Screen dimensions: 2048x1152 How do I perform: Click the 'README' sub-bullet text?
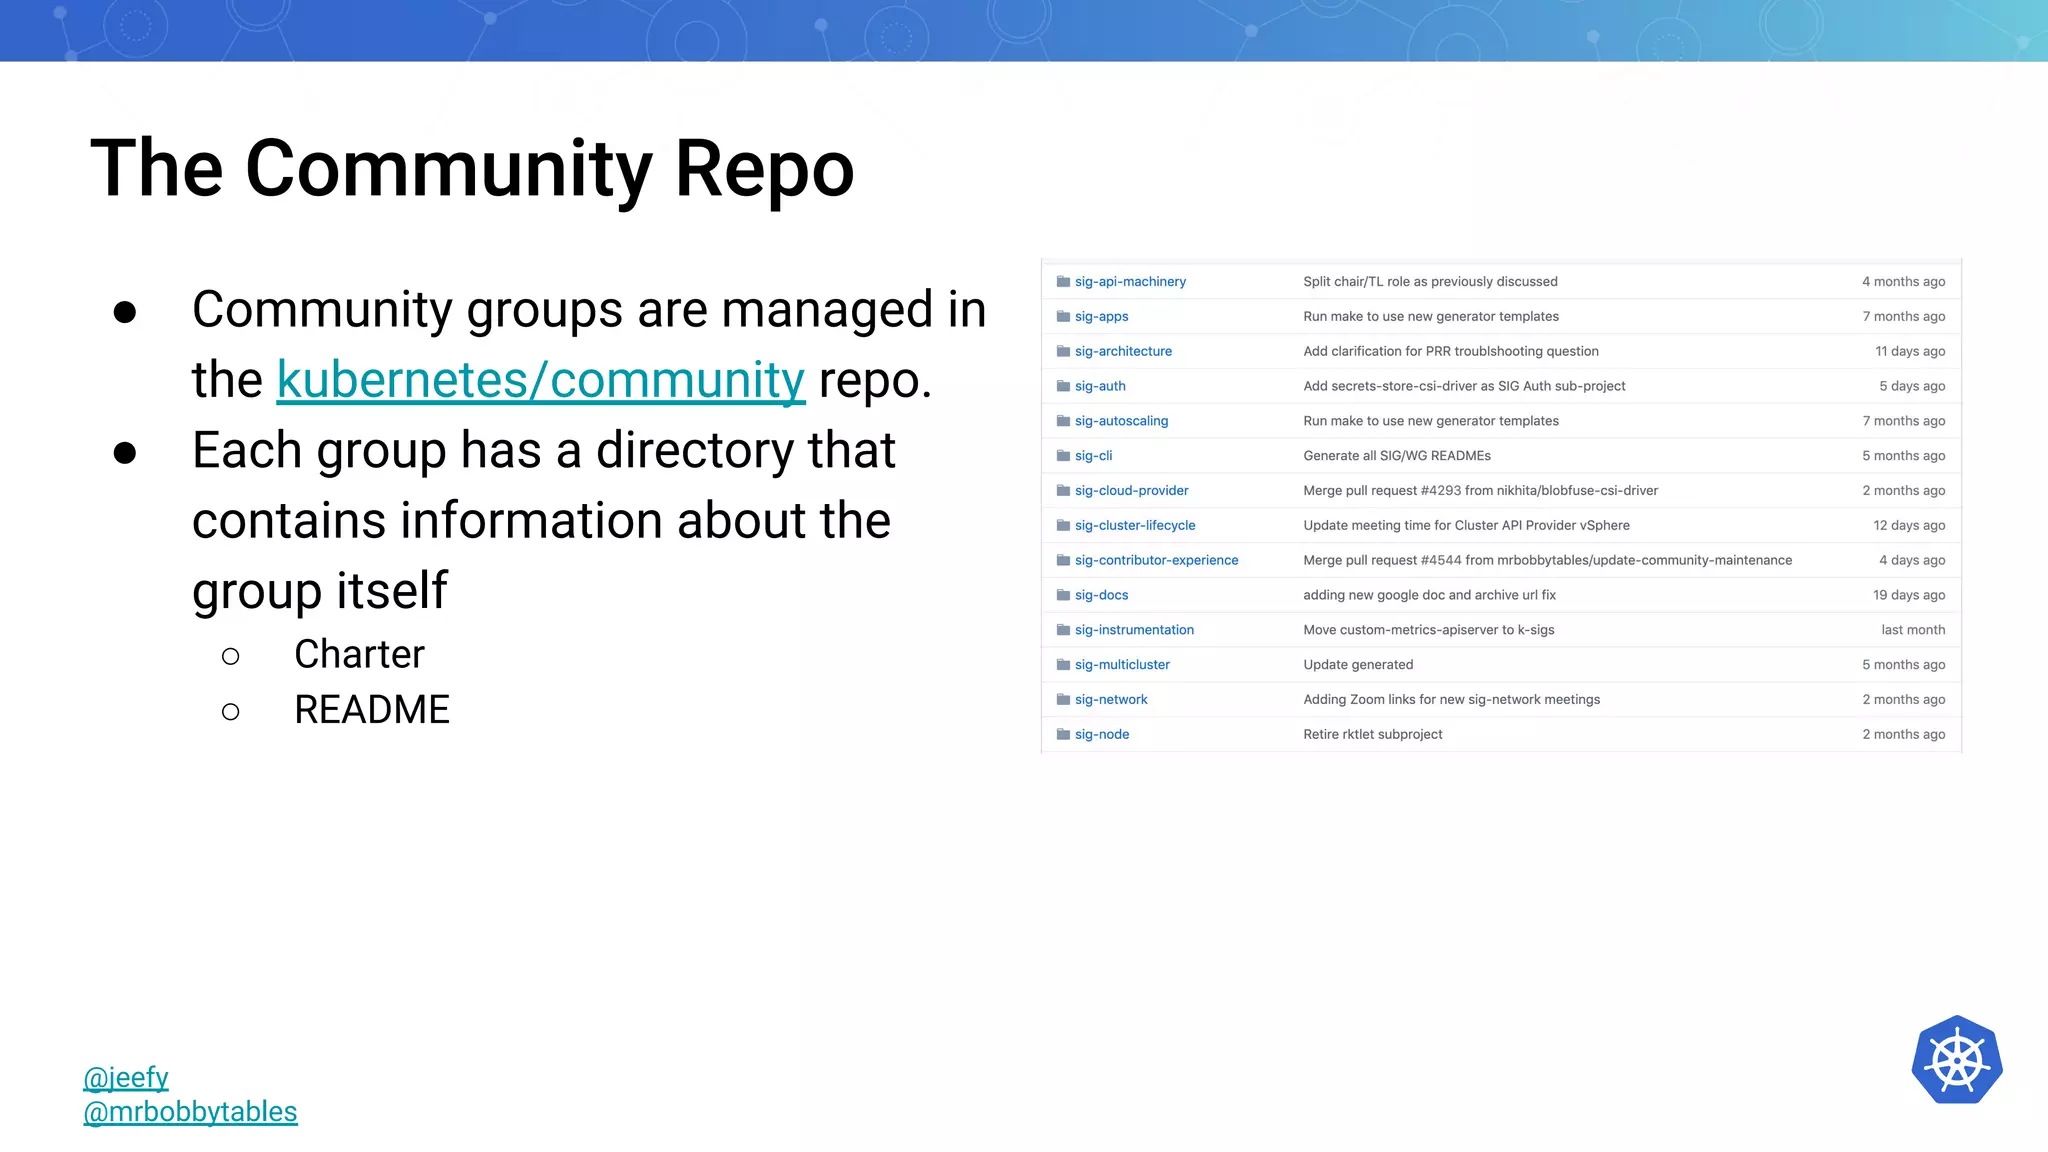(x=372, y=710)
